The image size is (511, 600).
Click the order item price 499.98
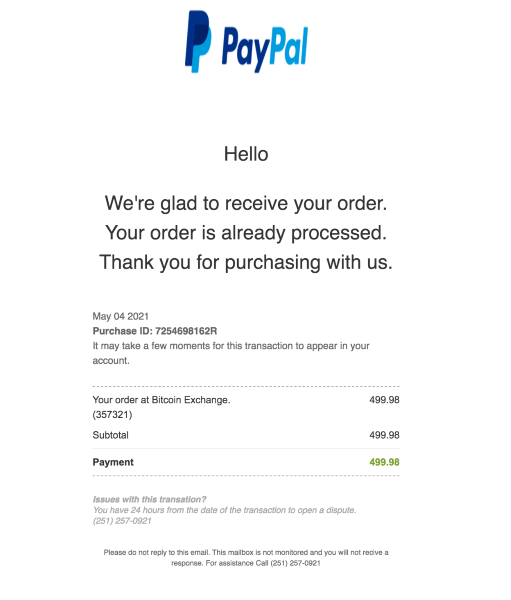[x=384, y=400]
